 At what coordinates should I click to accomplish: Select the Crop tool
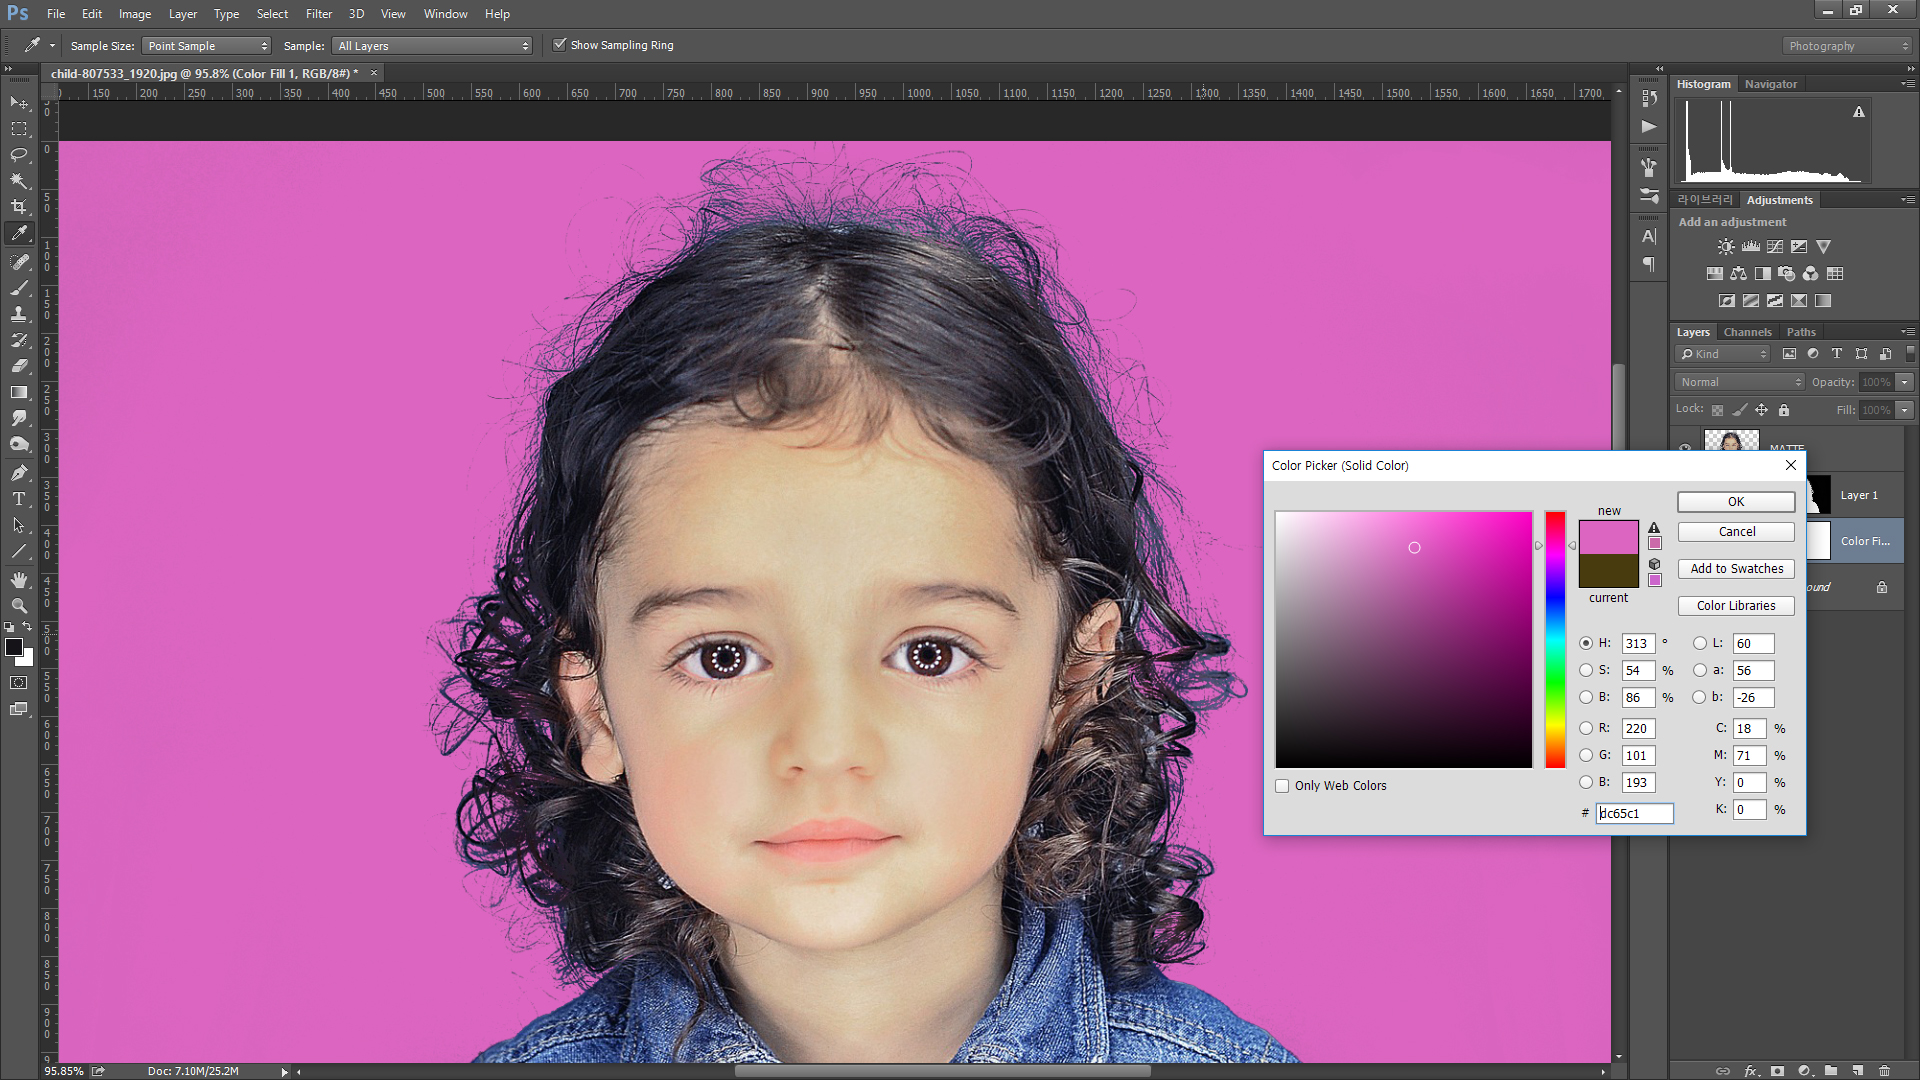click(18, 207)
